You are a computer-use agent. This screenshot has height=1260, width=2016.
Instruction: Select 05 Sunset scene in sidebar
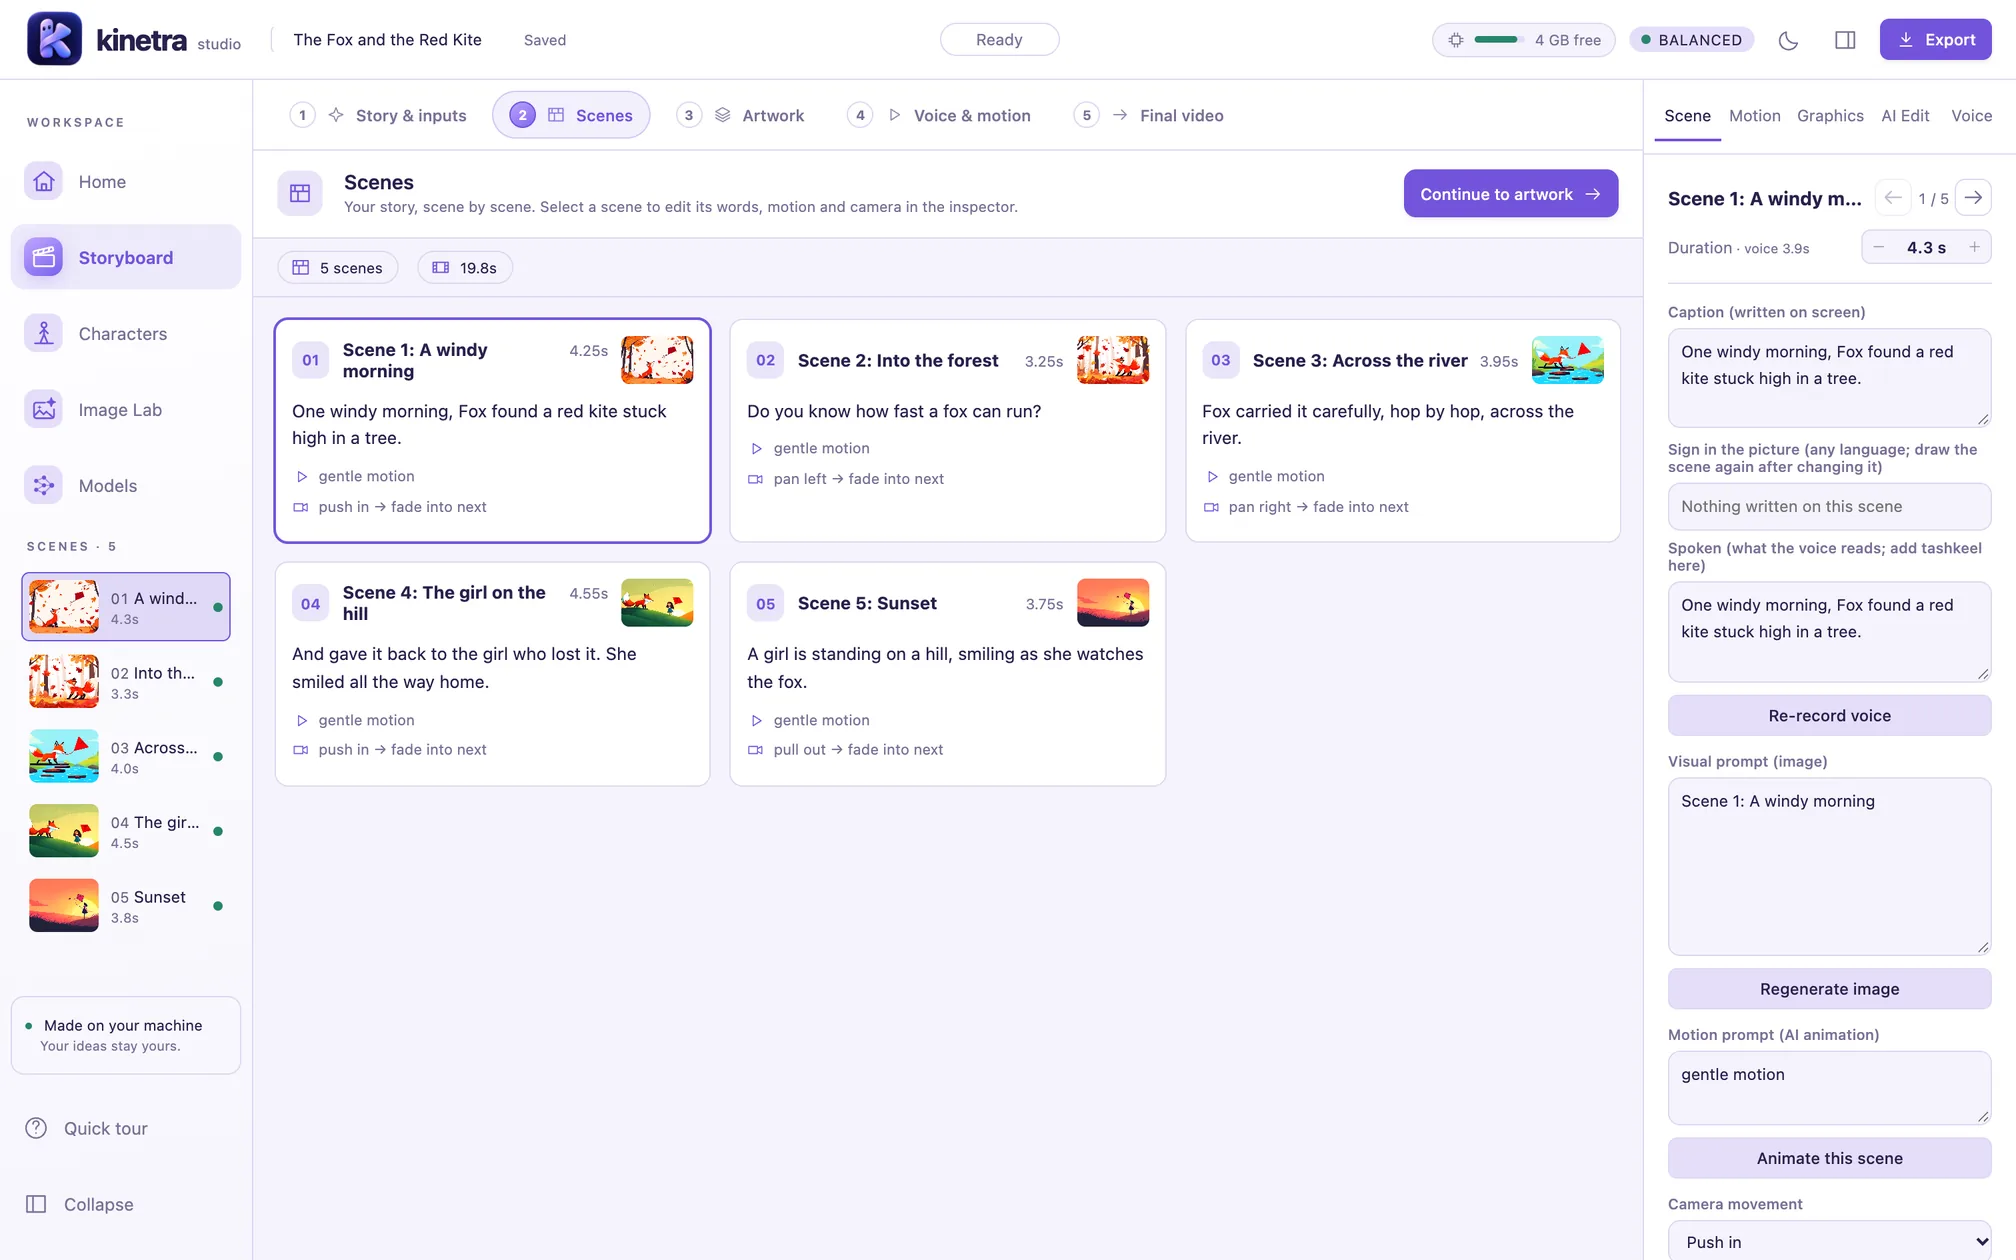(x=126, y=905)
